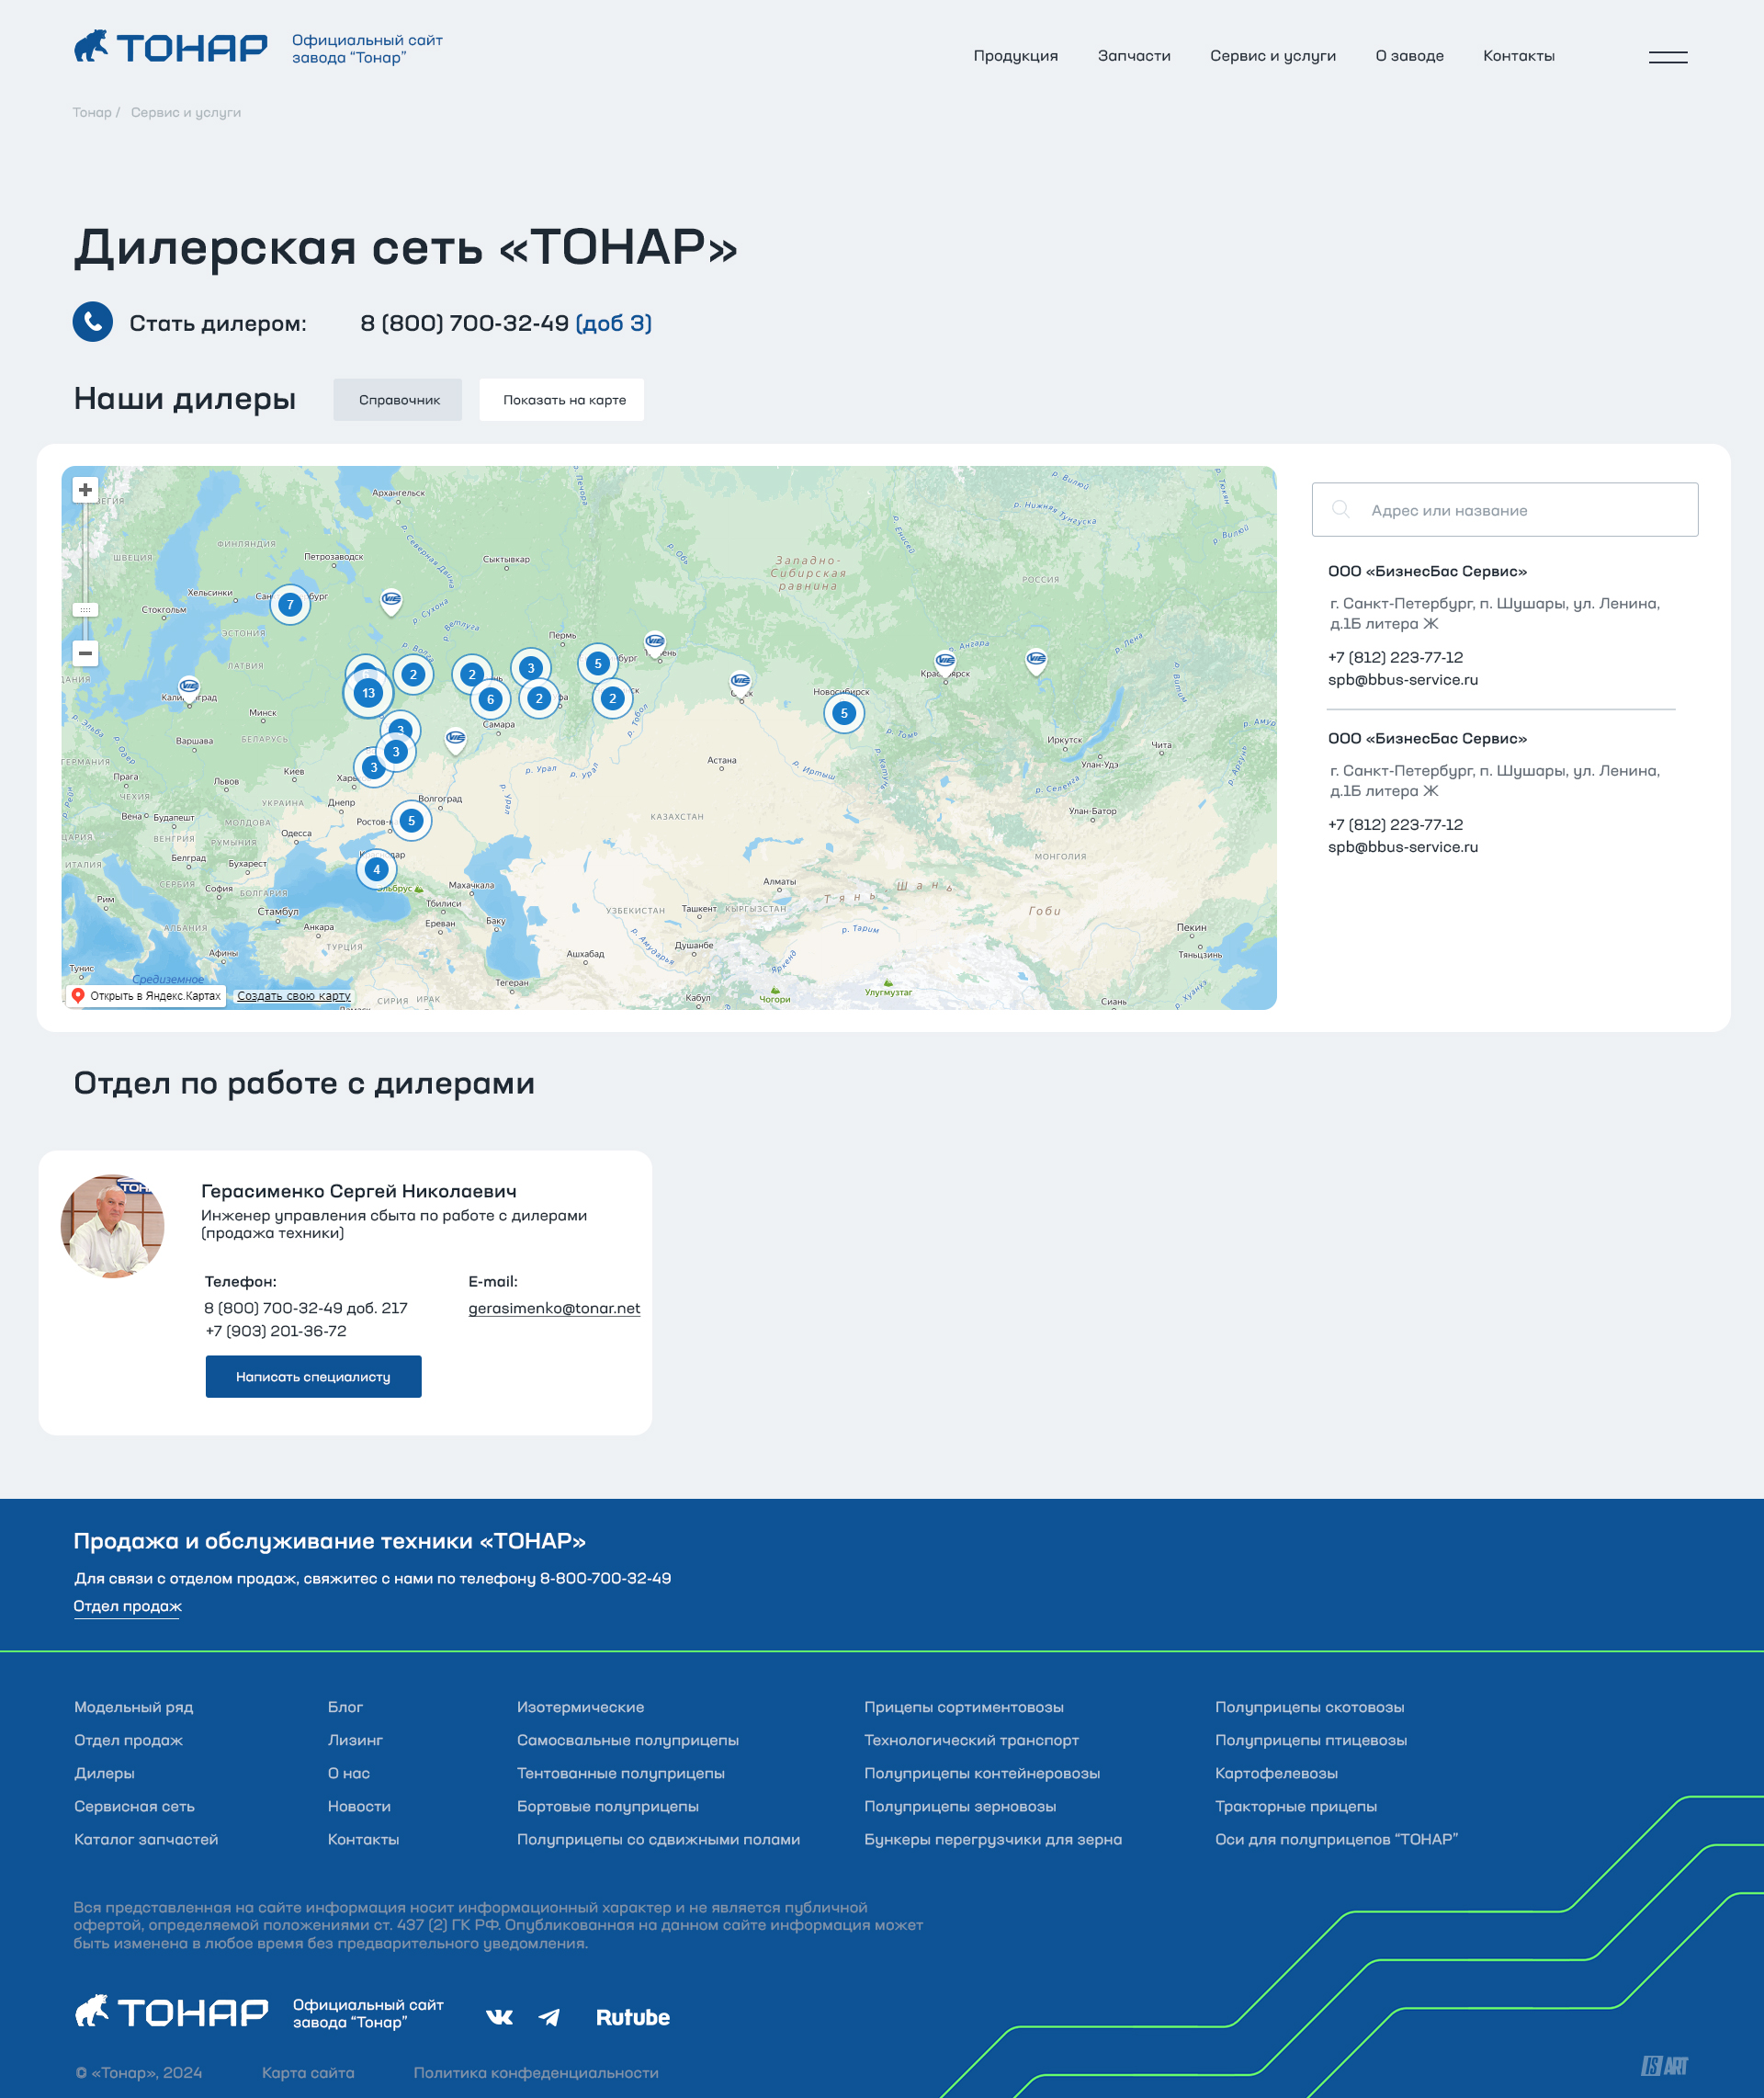This screenshot has height=2098, width=1764.
Task: Click Открыть в Яндекс.Картах button
Action: (146, 996)
